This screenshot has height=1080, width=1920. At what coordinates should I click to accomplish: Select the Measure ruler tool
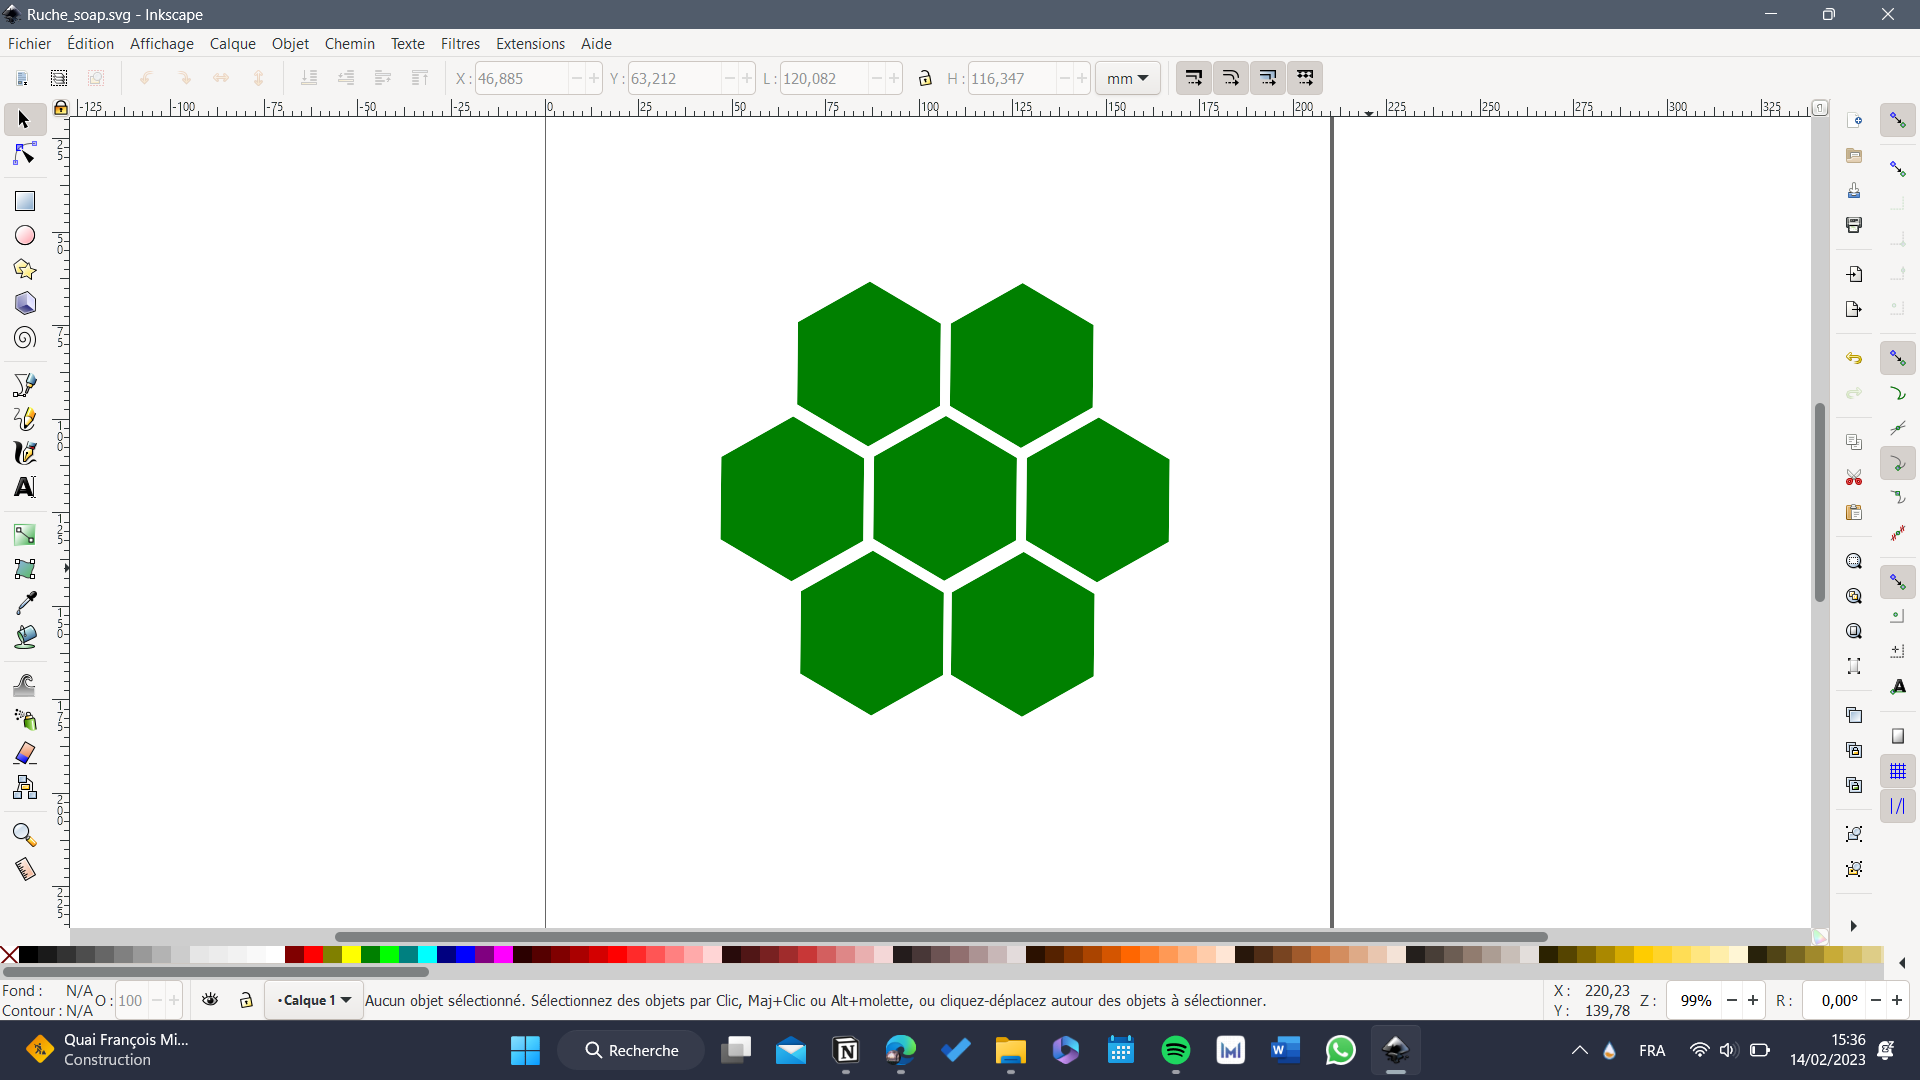coord(24,869)
